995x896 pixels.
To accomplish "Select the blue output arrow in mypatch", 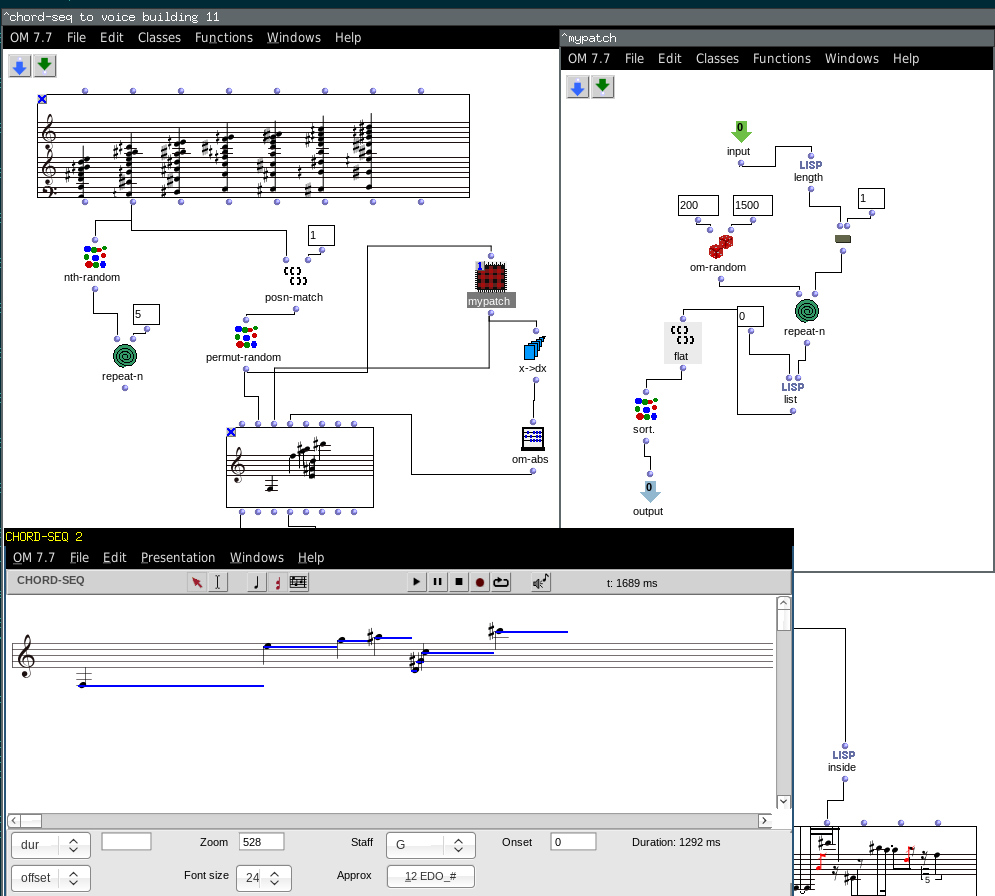I will coord(650,492).
